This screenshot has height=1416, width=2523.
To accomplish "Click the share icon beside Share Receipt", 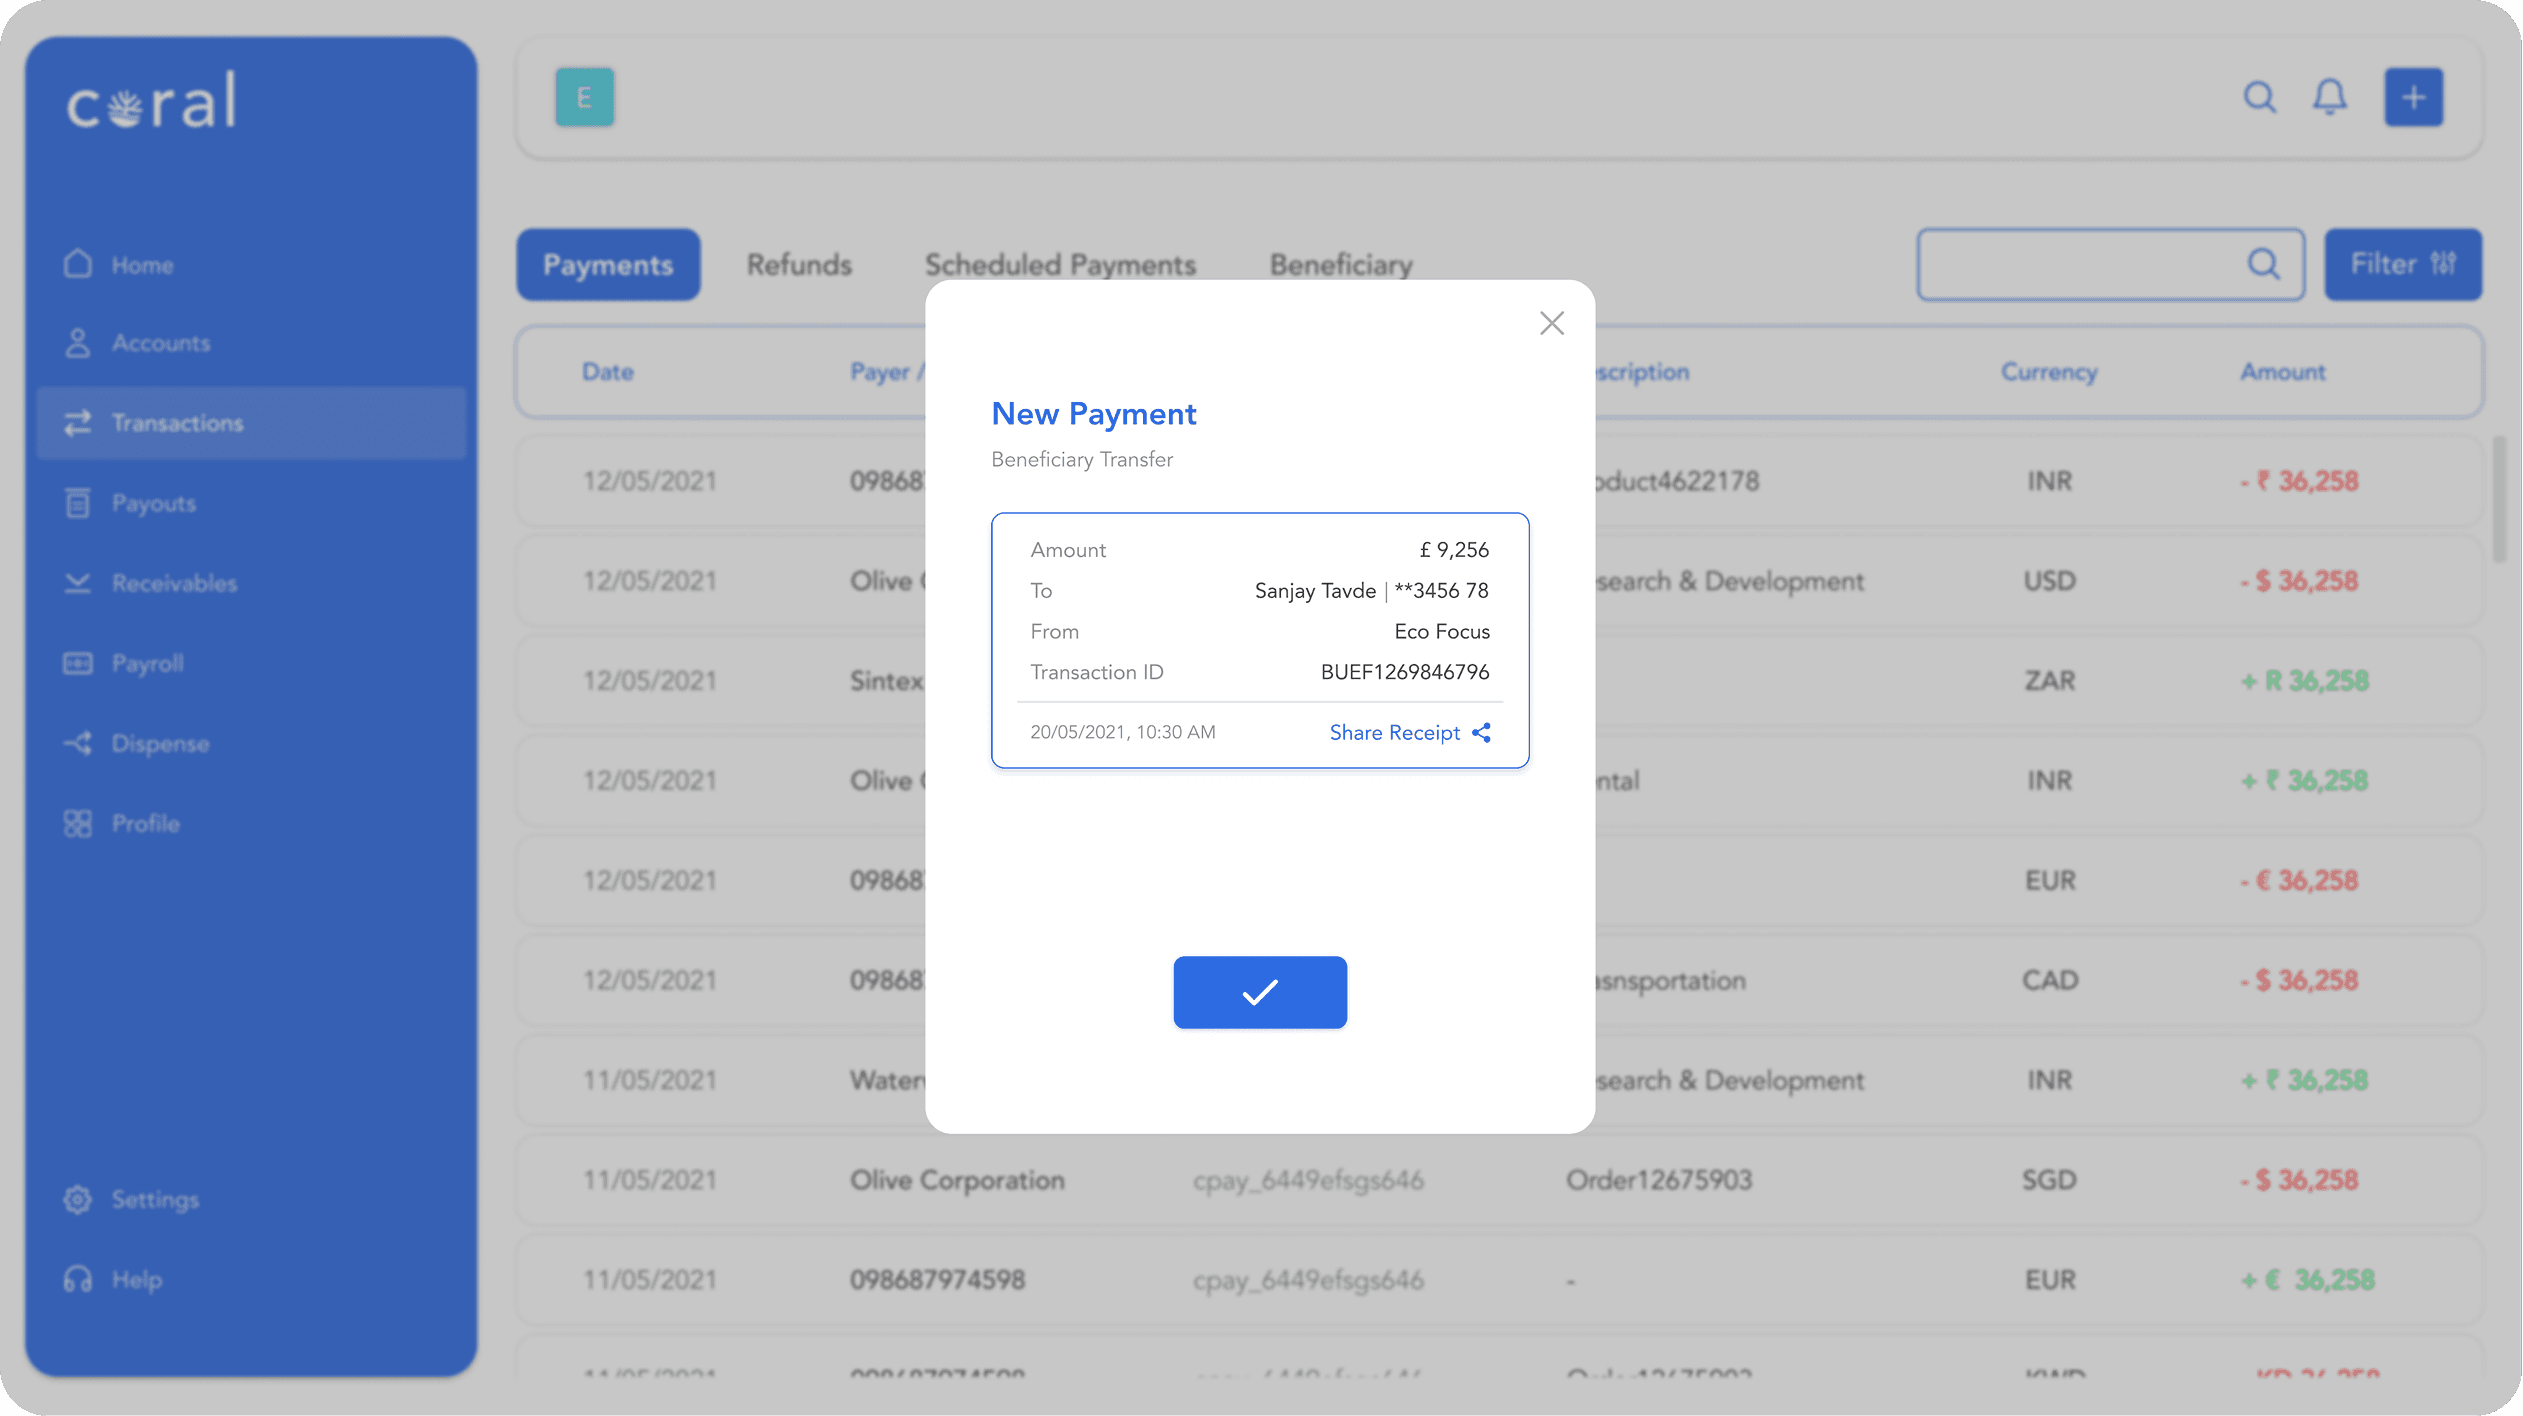I will coord(1482,733).
